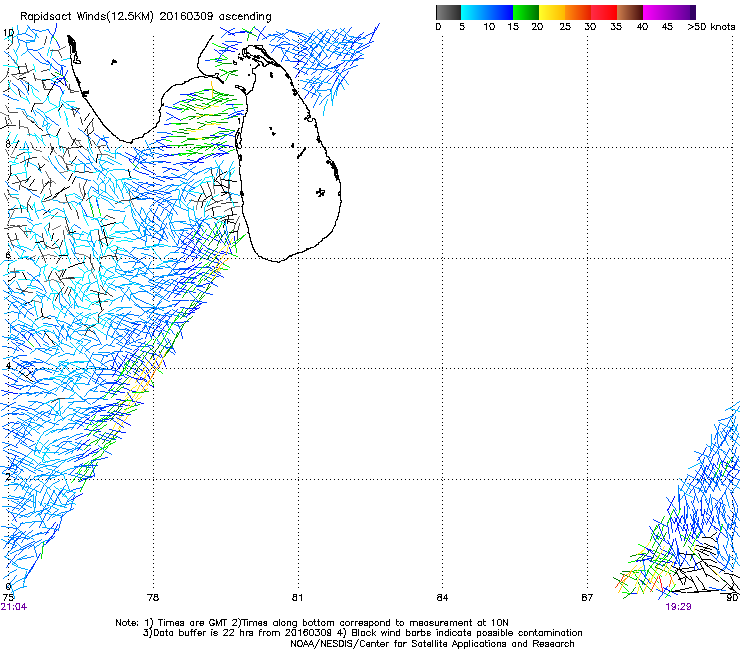The height and width of the screenshot is (650, 740).
Task: Click the green 15-20 knots swatch
Action: (x=526, y=12)
